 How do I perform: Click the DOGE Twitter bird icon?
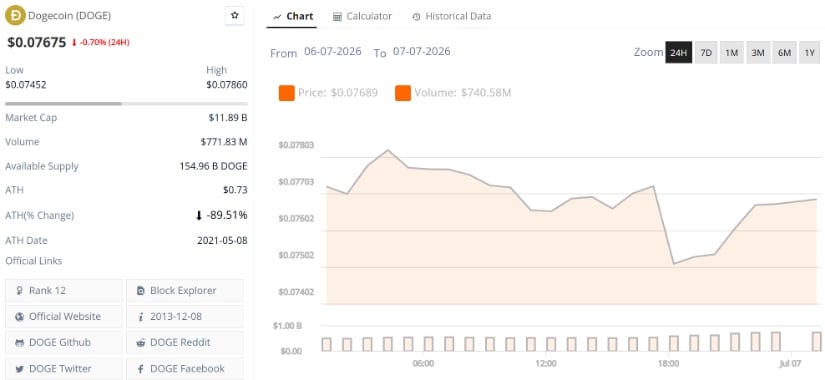coord(19,369)
